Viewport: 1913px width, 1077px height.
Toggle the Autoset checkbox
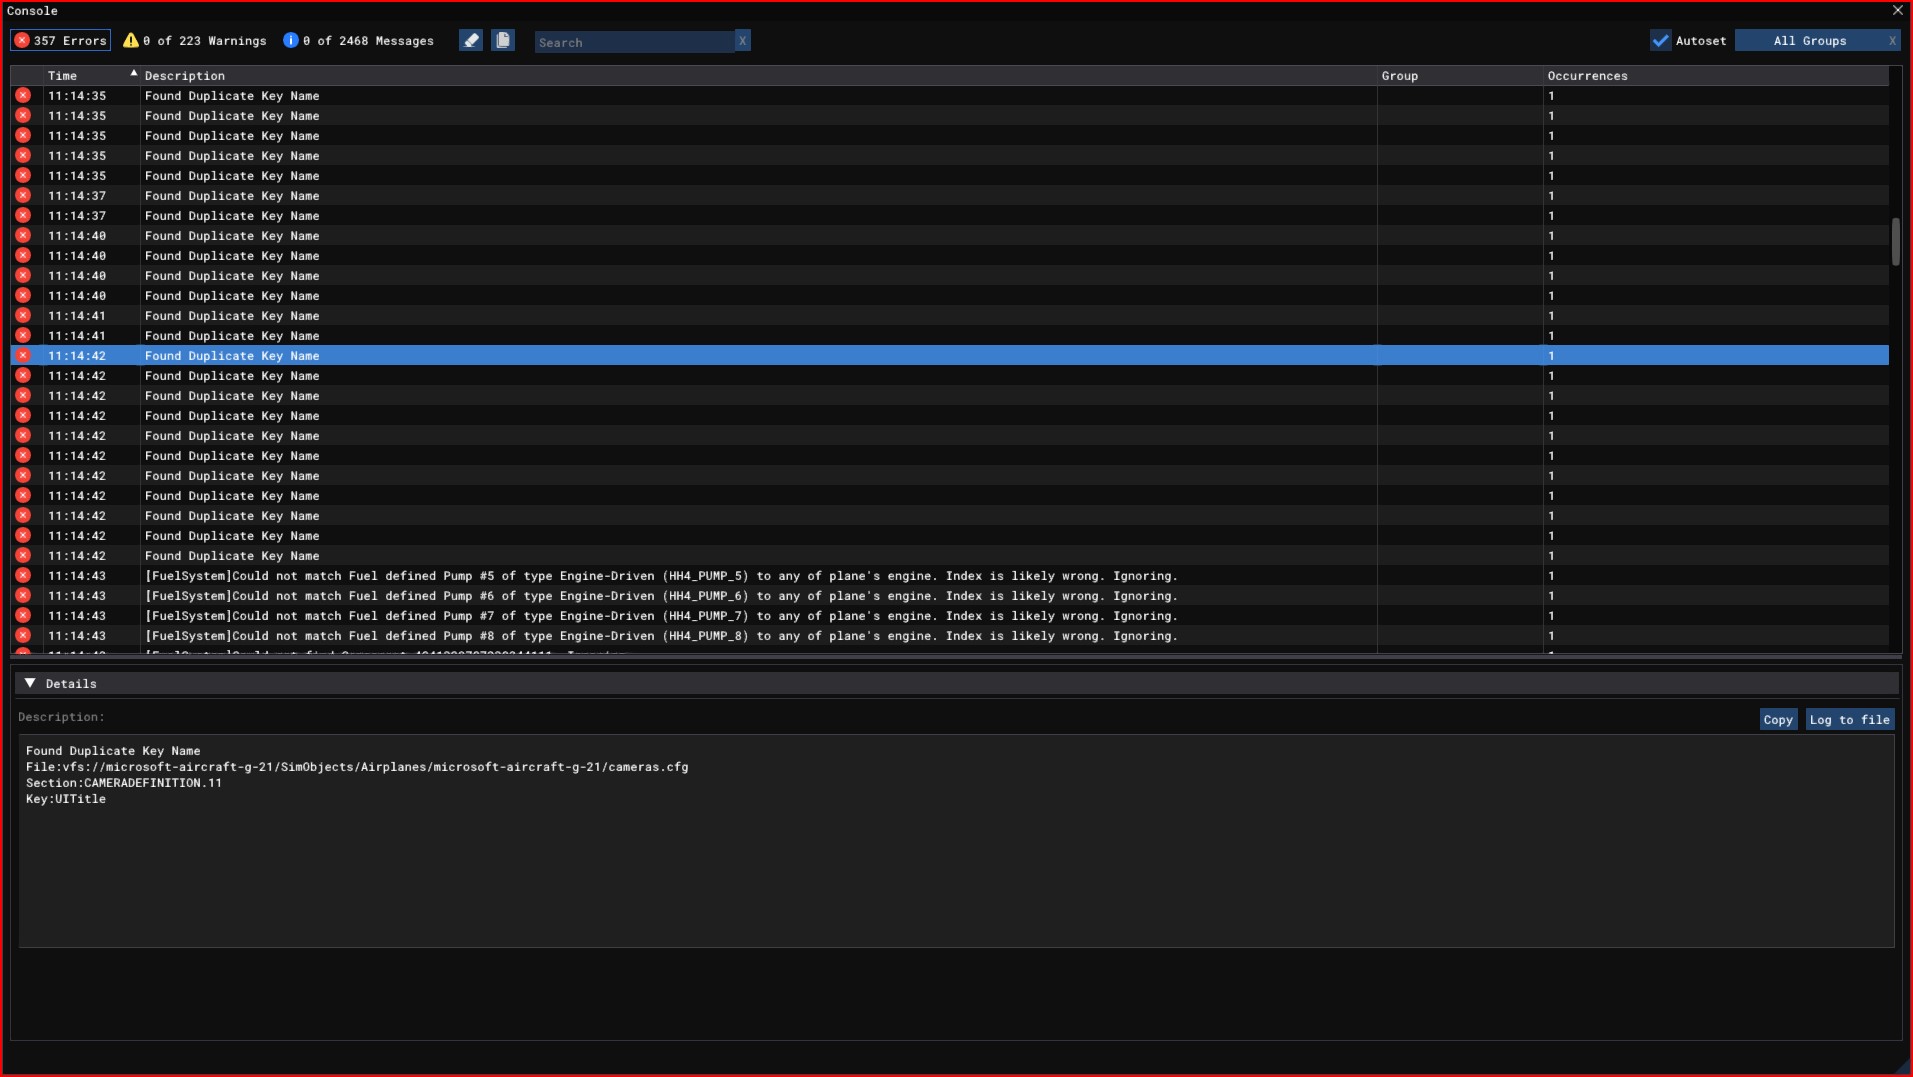[x=1660, y=41]
